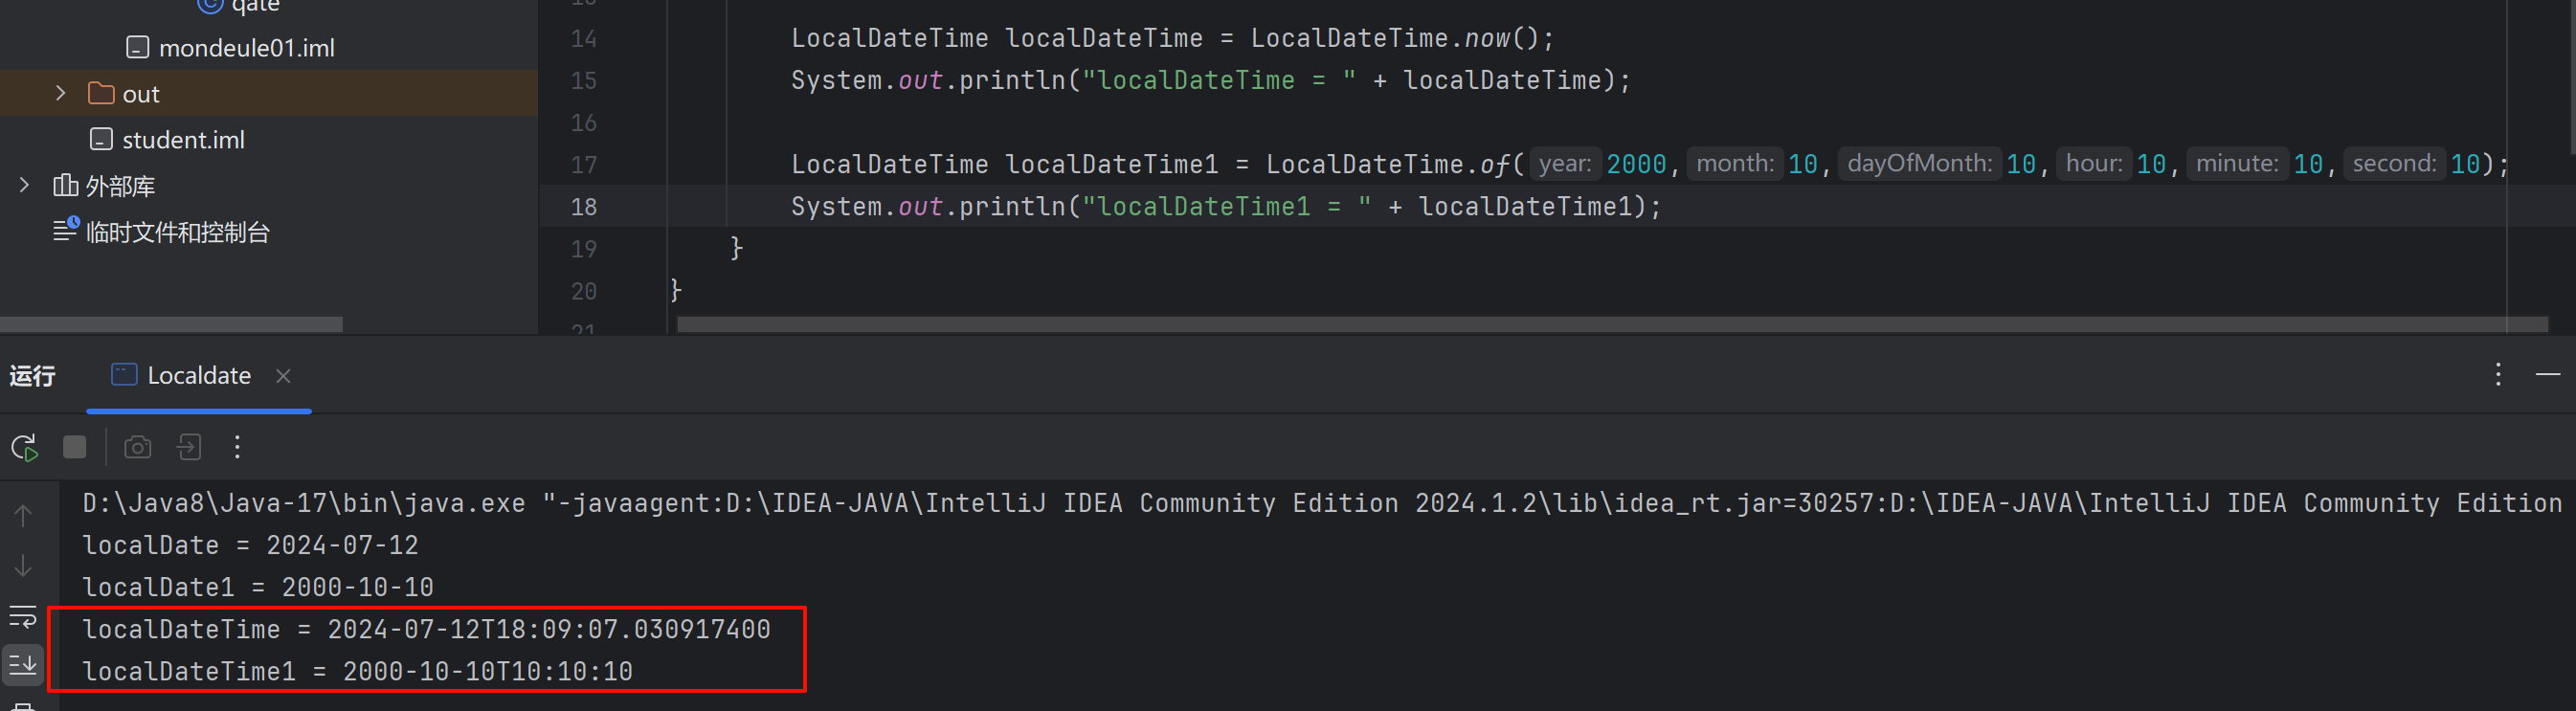Click the project panel horizontal scrollbar

point(171,325)
